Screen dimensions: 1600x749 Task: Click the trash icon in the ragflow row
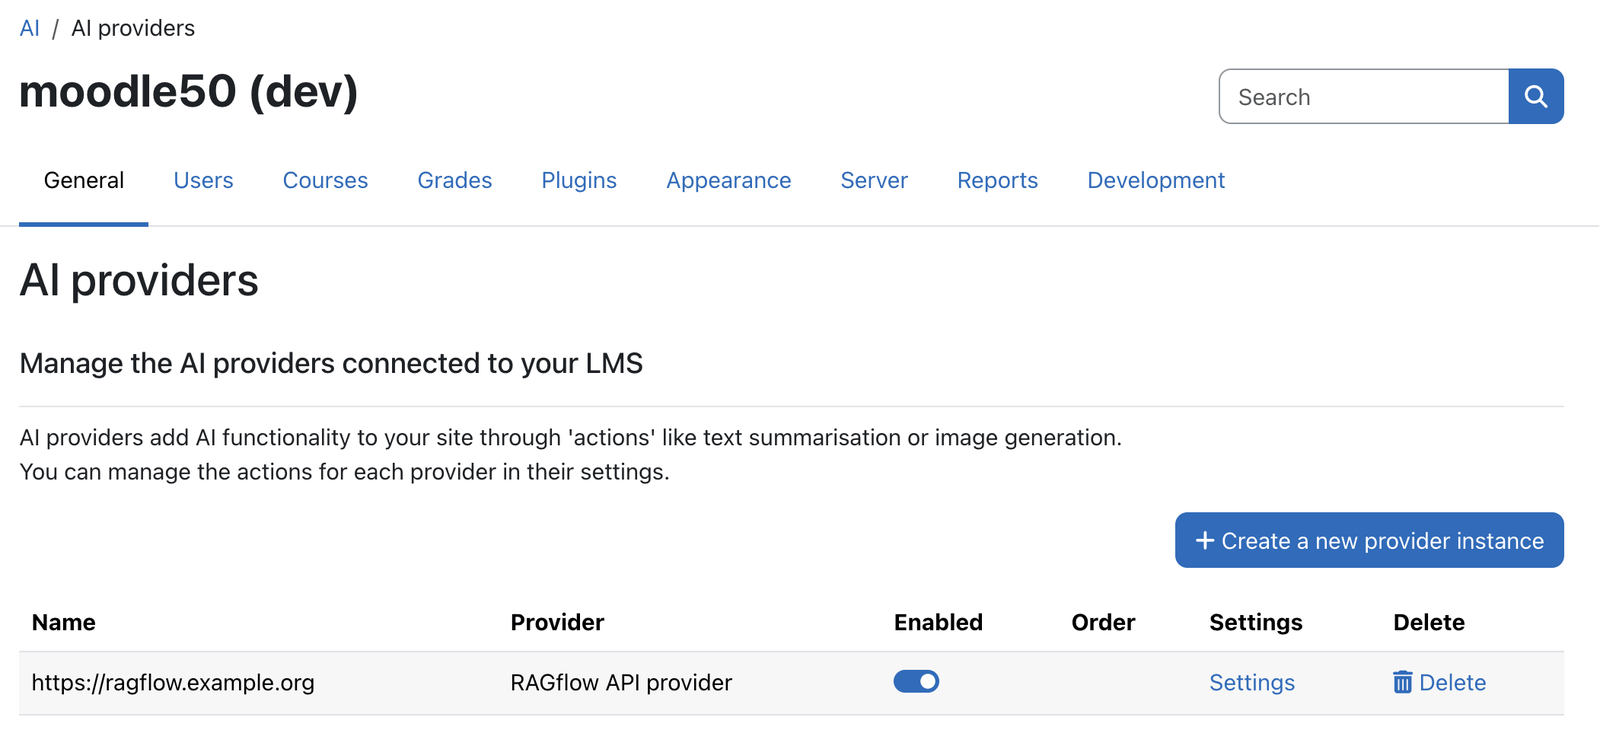pos(1403,682)
